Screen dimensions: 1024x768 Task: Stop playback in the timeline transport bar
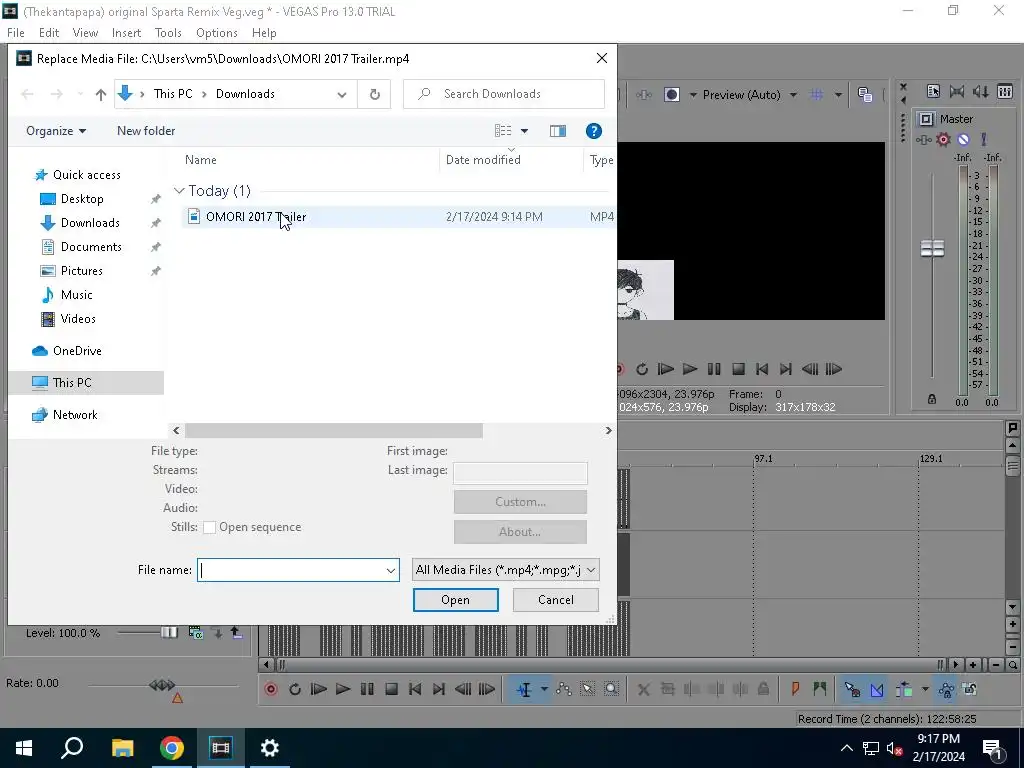click(x=391, y=689)
